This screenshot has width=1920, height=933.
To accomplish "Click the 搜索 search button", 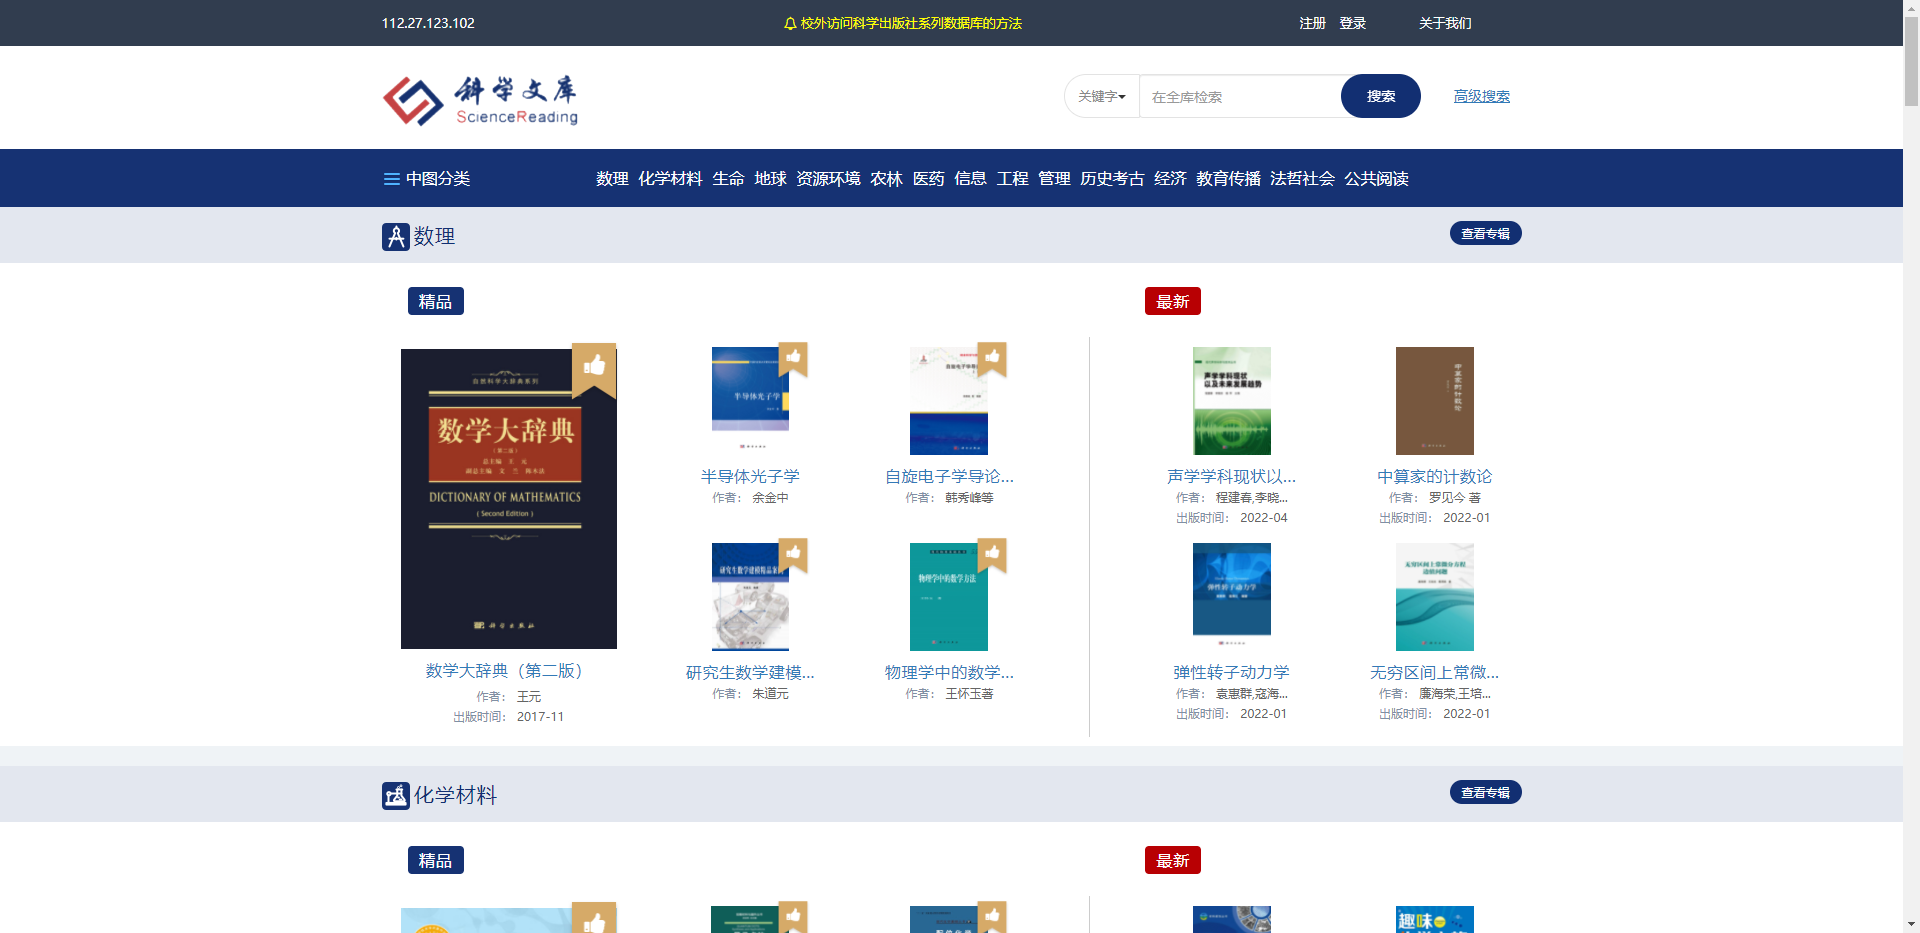I will click(1381, 96).
